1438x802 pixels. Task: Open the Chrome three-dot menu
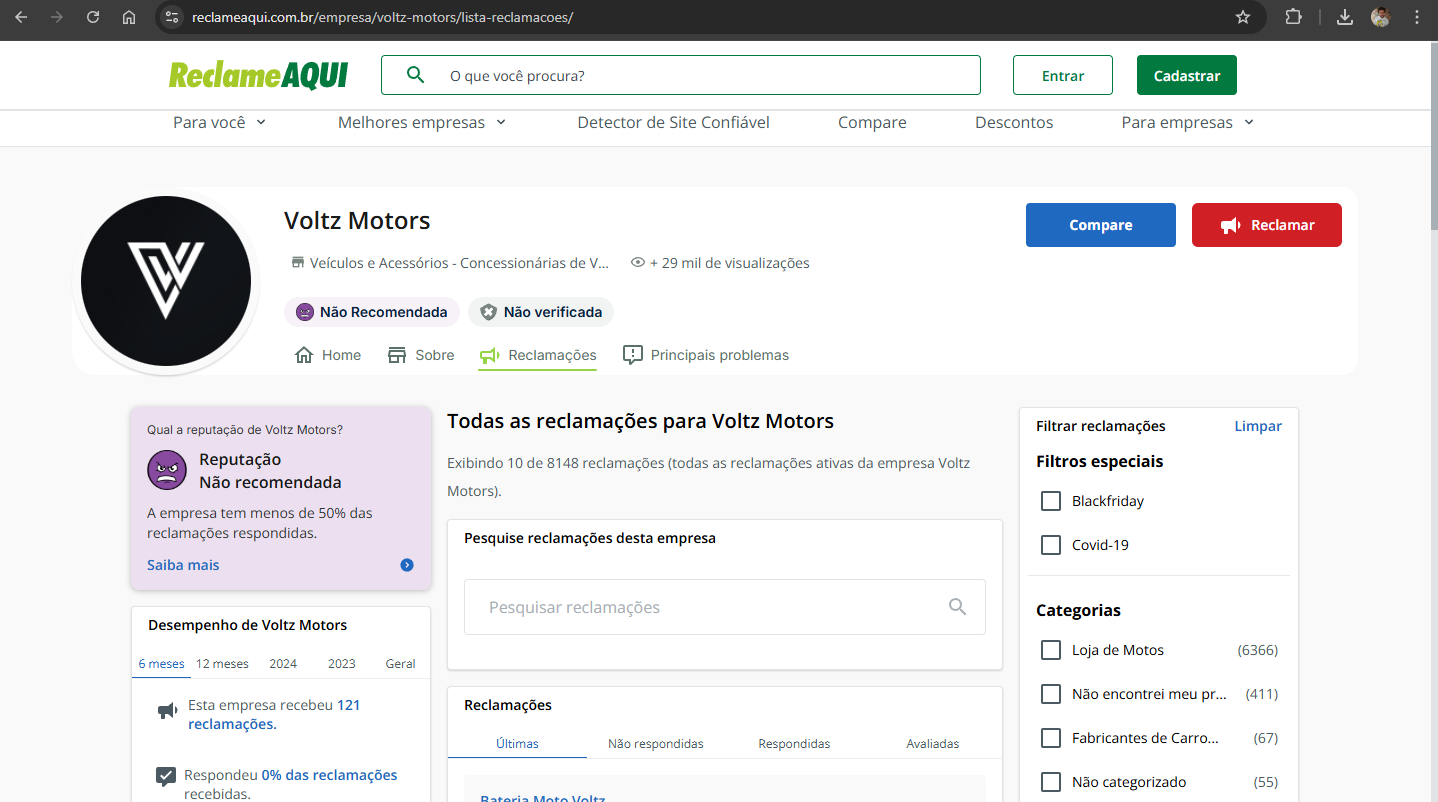pos(1417,17)
